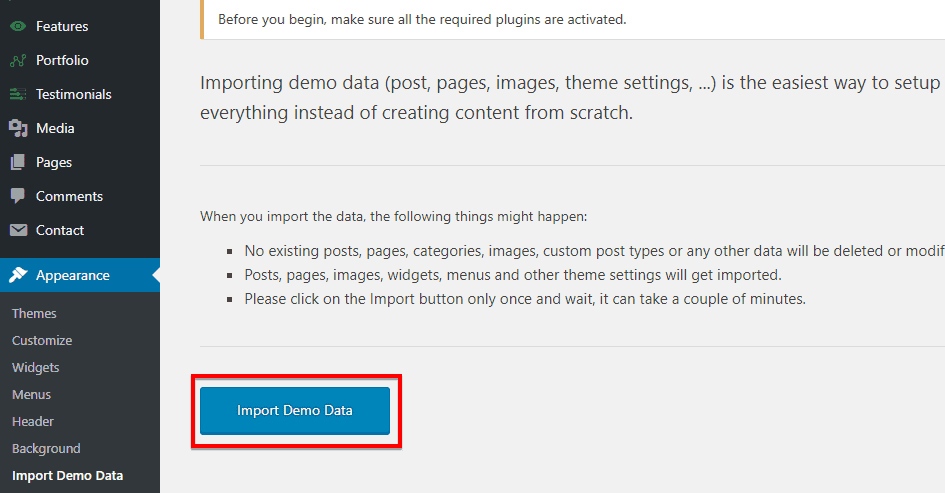Click the Comments speech bubble icon
Viewport: 945px width, 493px height.
click(x=18, y=196)
